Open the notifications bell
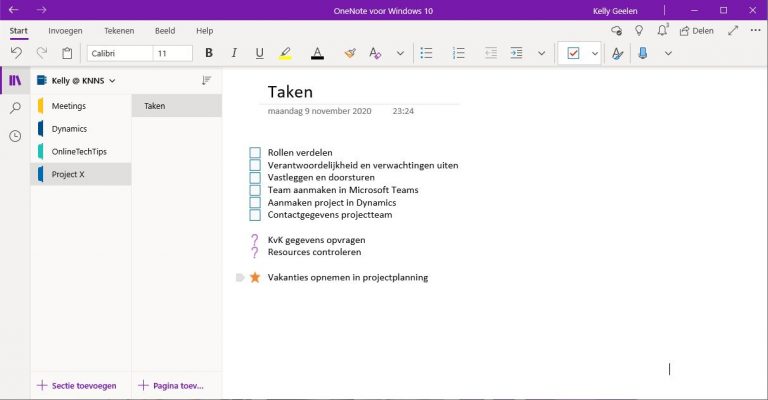 [662, 30]
